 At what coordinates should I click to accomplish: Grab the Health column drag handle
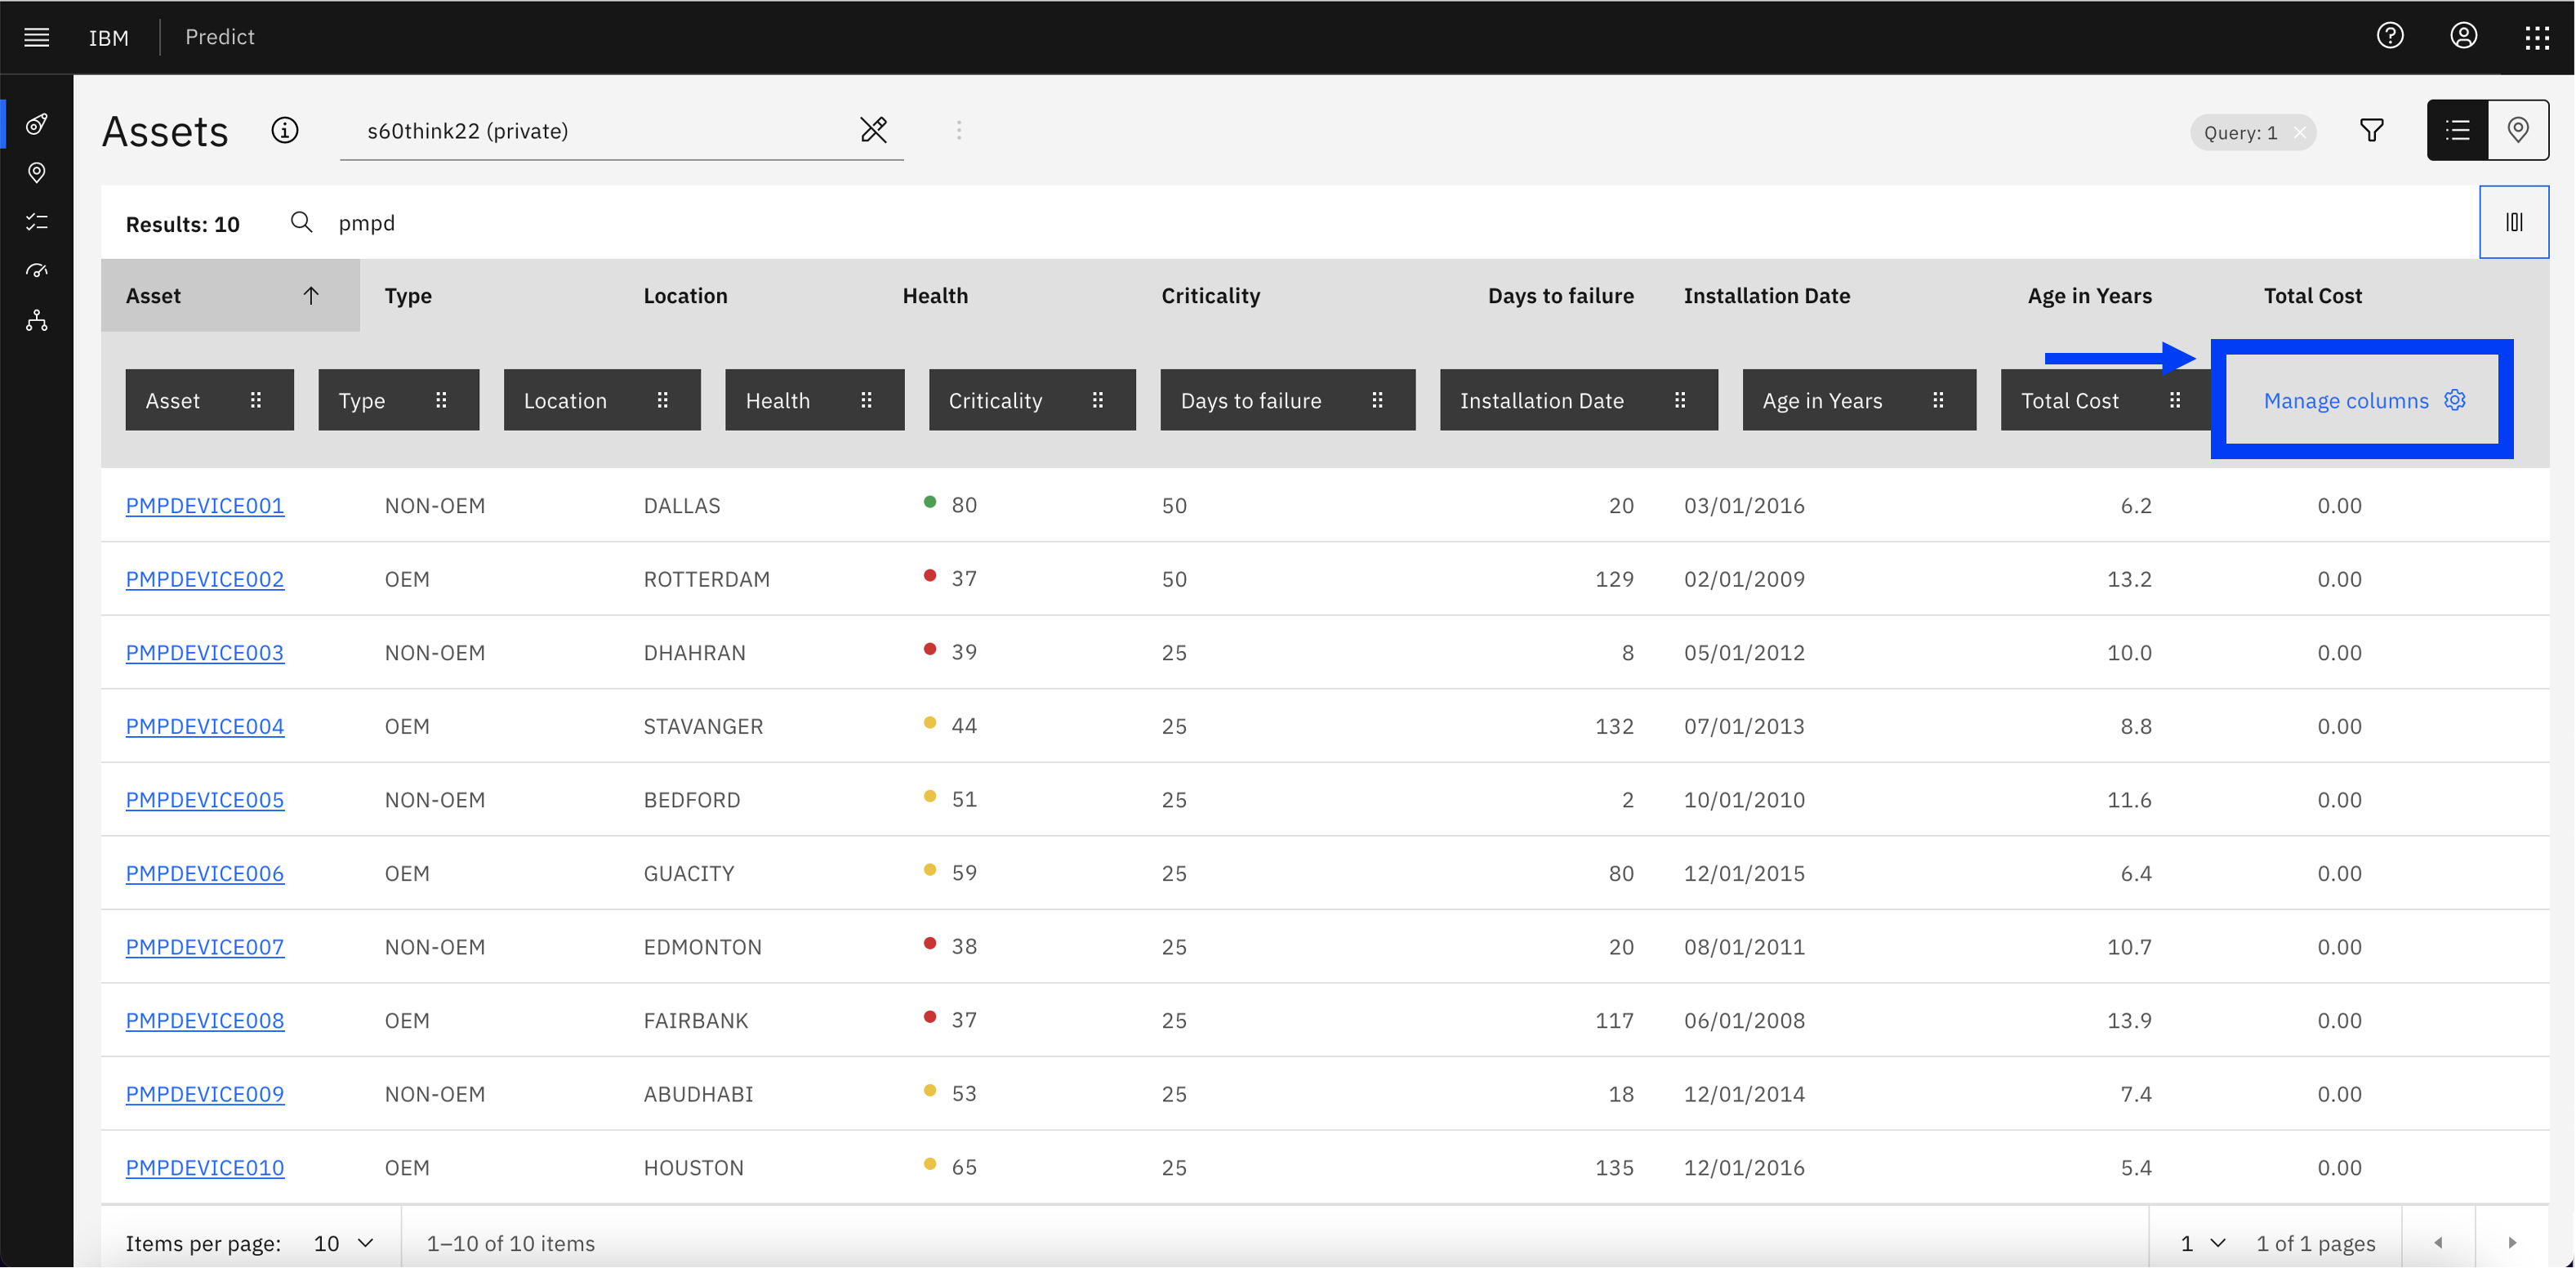tap(866, 400)
